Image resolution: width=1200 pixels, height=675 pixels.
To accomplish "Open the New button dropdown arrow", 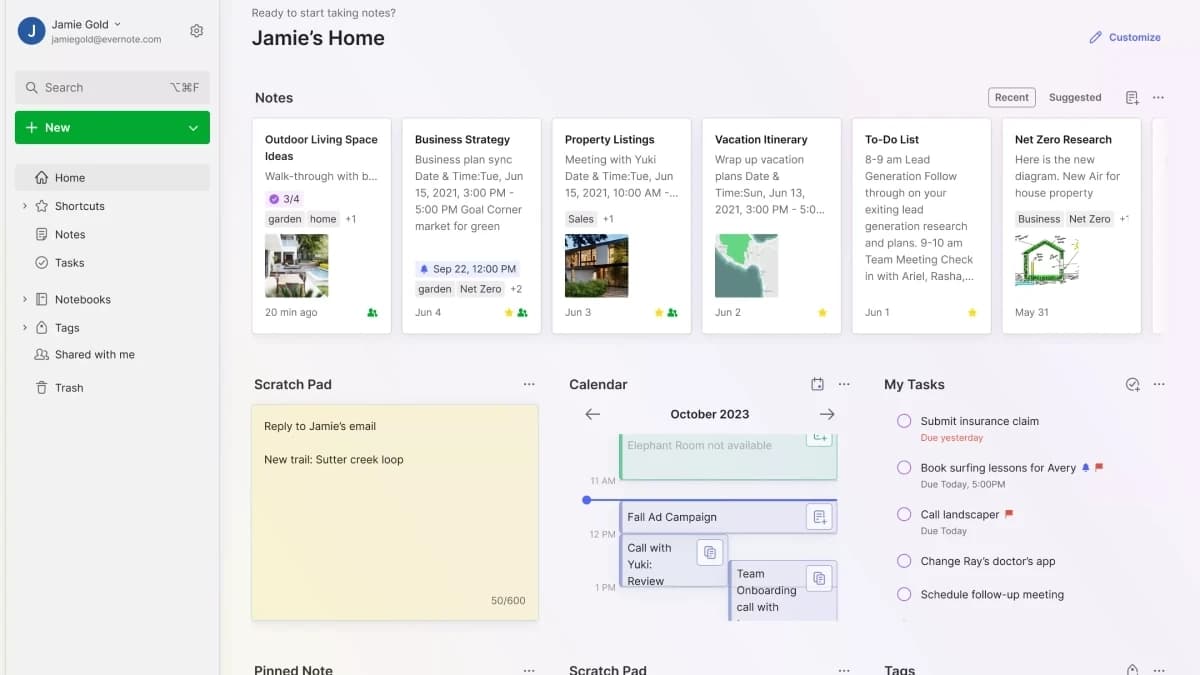I will (193, 128).
